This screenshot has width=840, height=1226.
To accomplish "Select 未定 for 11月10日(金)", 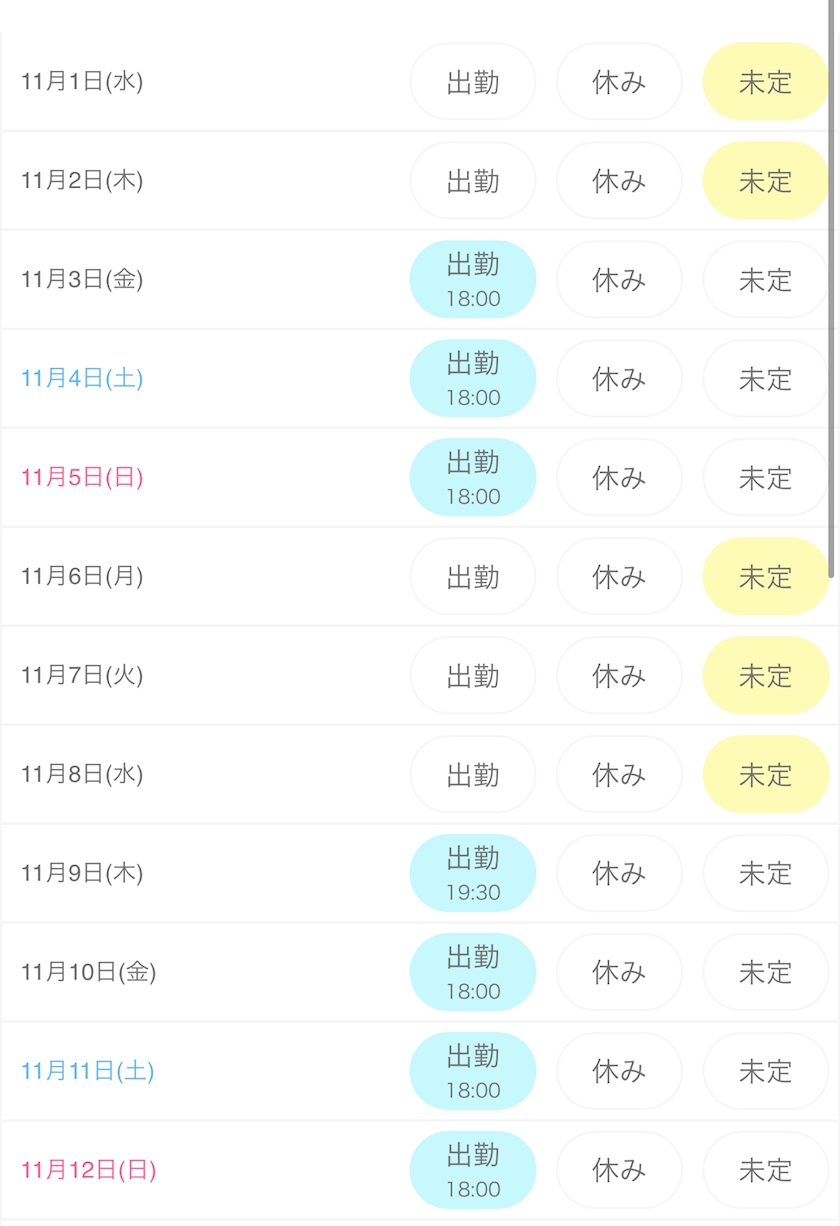I will [765, 973].
